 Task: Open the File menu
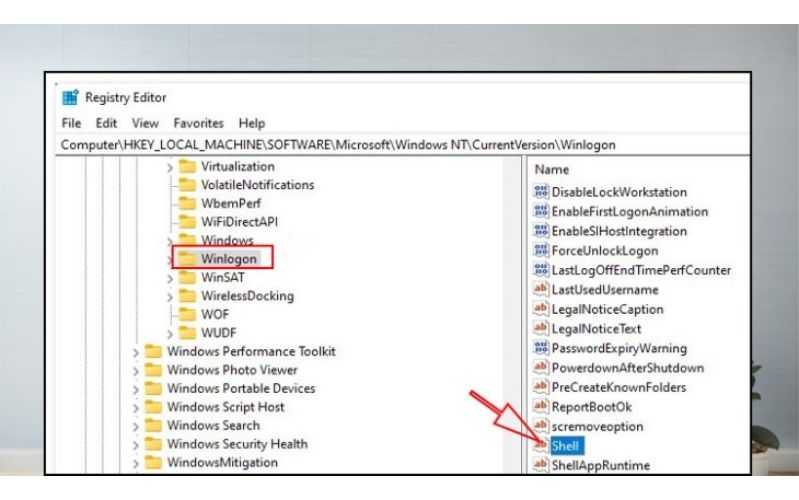tap(71, 123)
